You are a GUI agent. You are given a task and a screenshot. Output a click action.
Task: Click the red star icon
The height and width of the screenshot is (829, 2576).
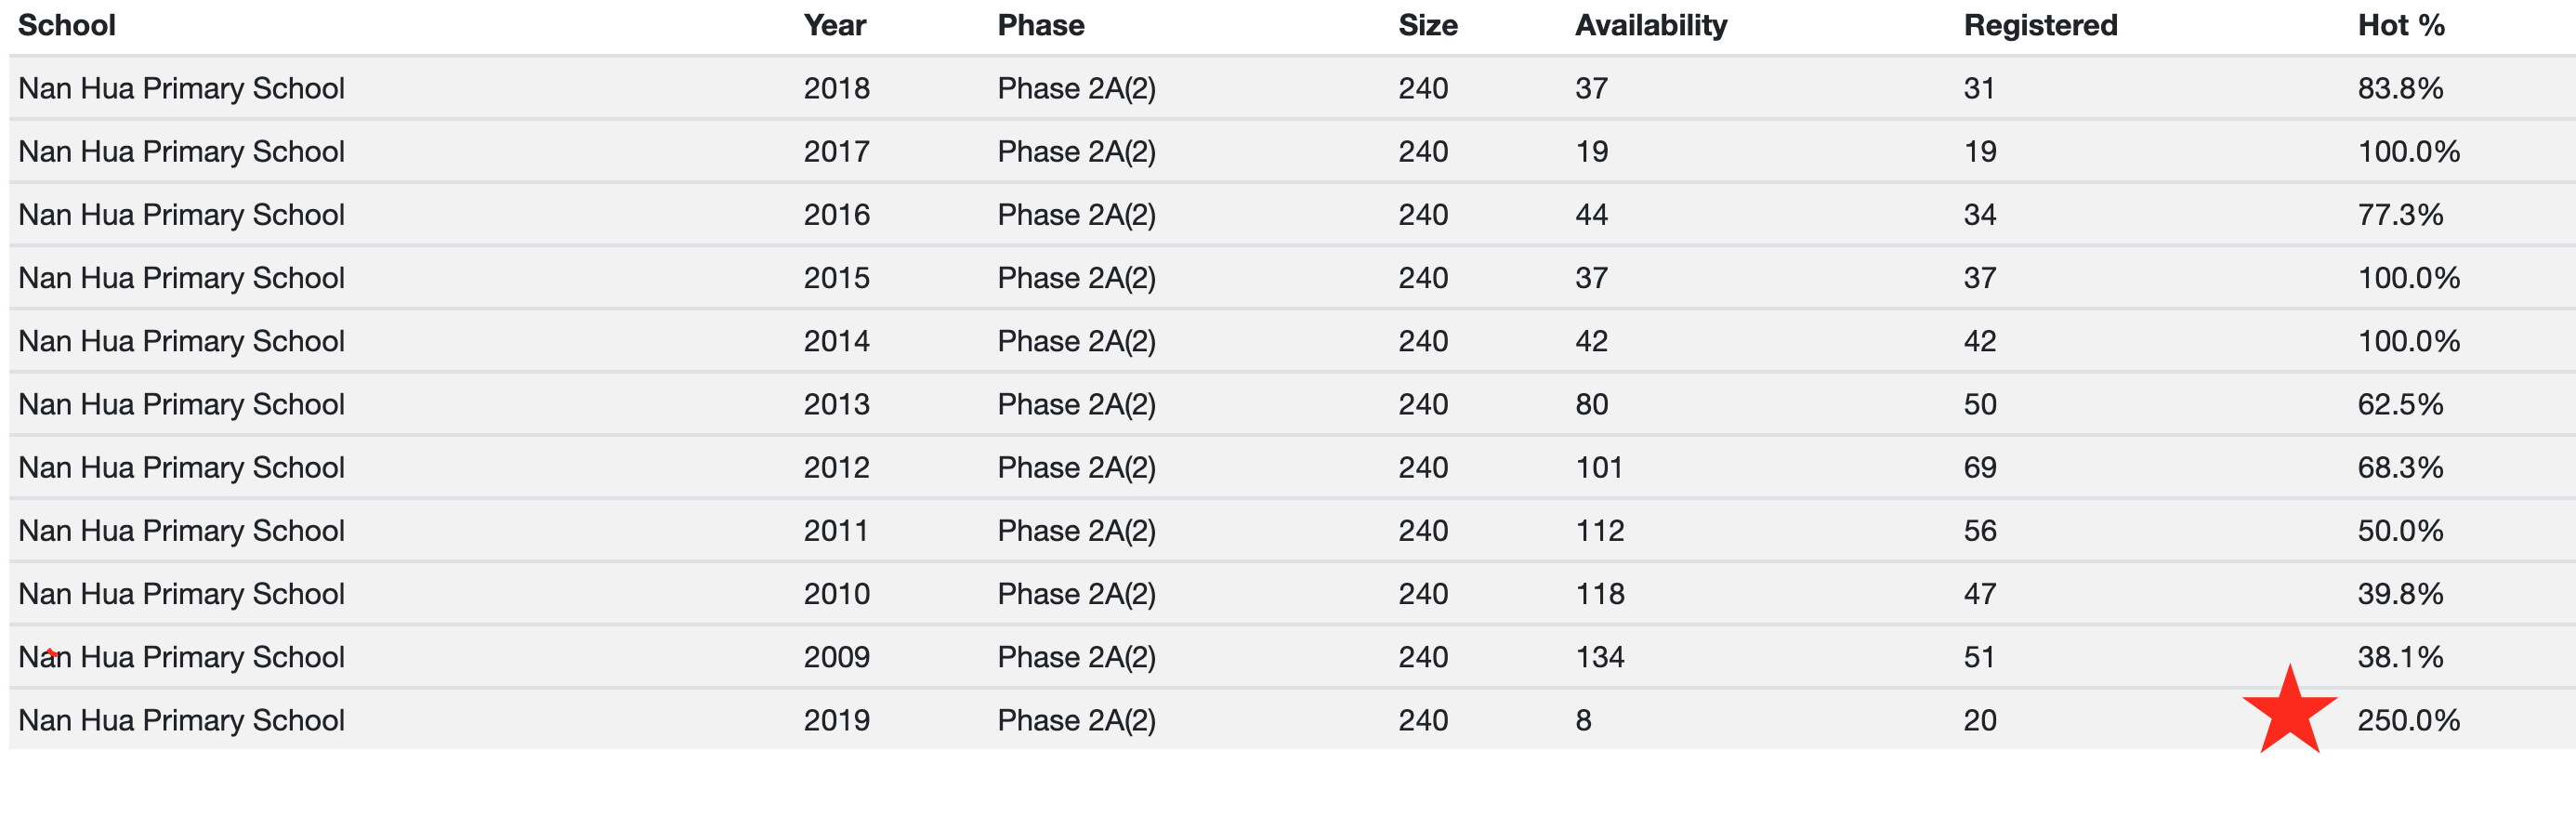click(2289, 711)
